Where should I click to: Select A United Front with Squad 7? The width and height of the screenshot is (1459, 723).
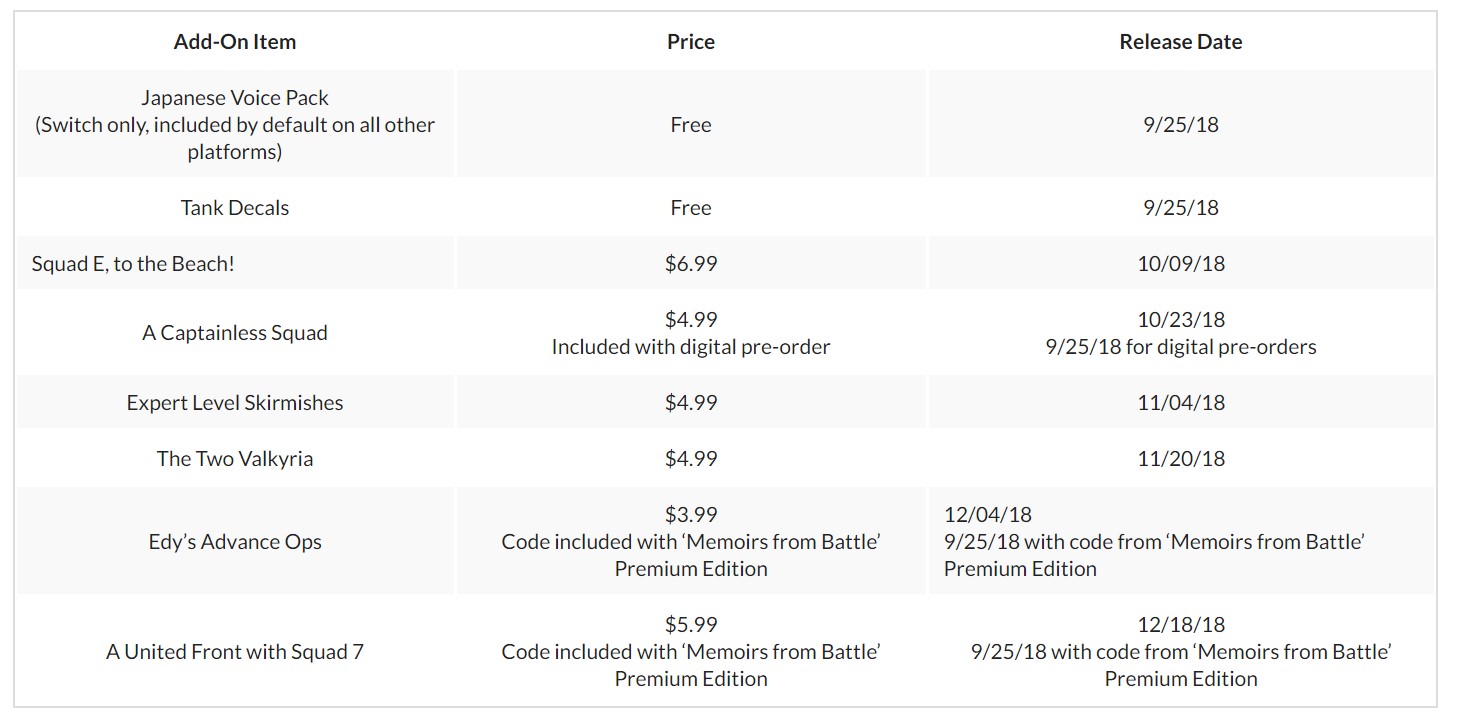235,652
